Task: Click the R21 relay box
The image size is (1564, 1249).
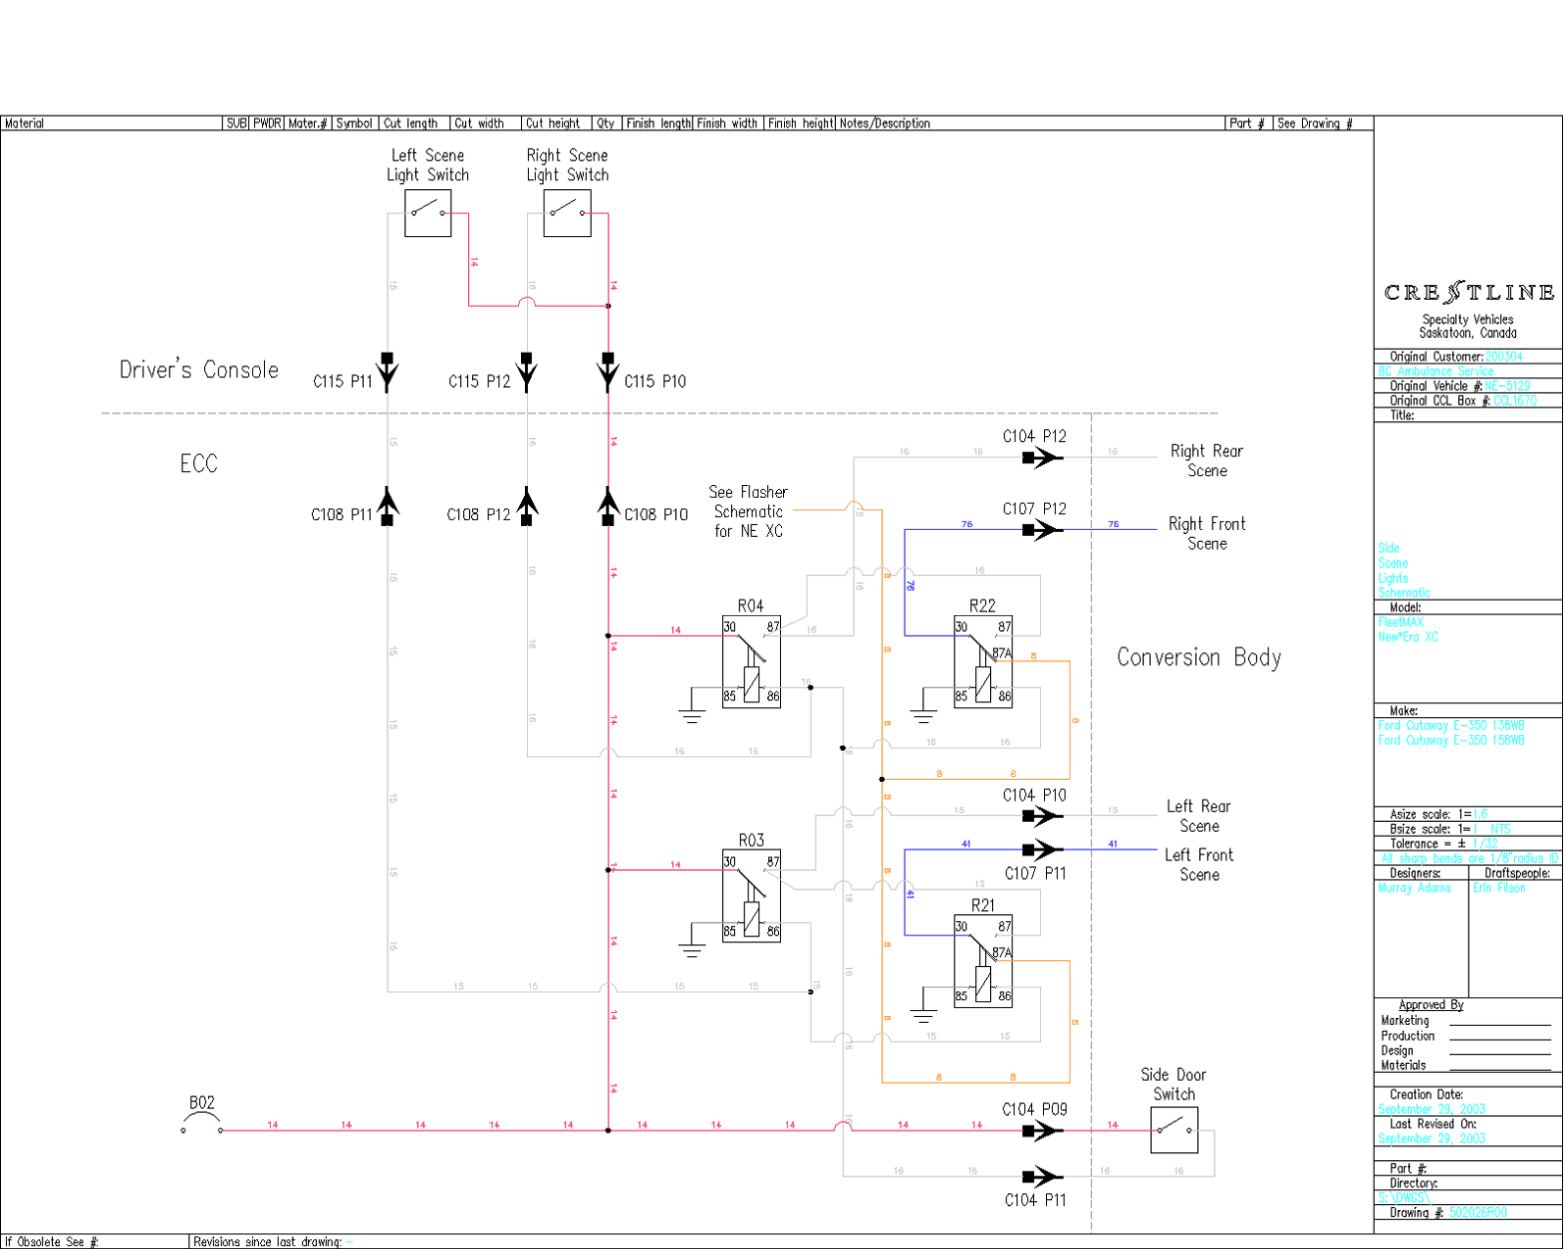Action: pyautogui.click(x=982, y=960)
